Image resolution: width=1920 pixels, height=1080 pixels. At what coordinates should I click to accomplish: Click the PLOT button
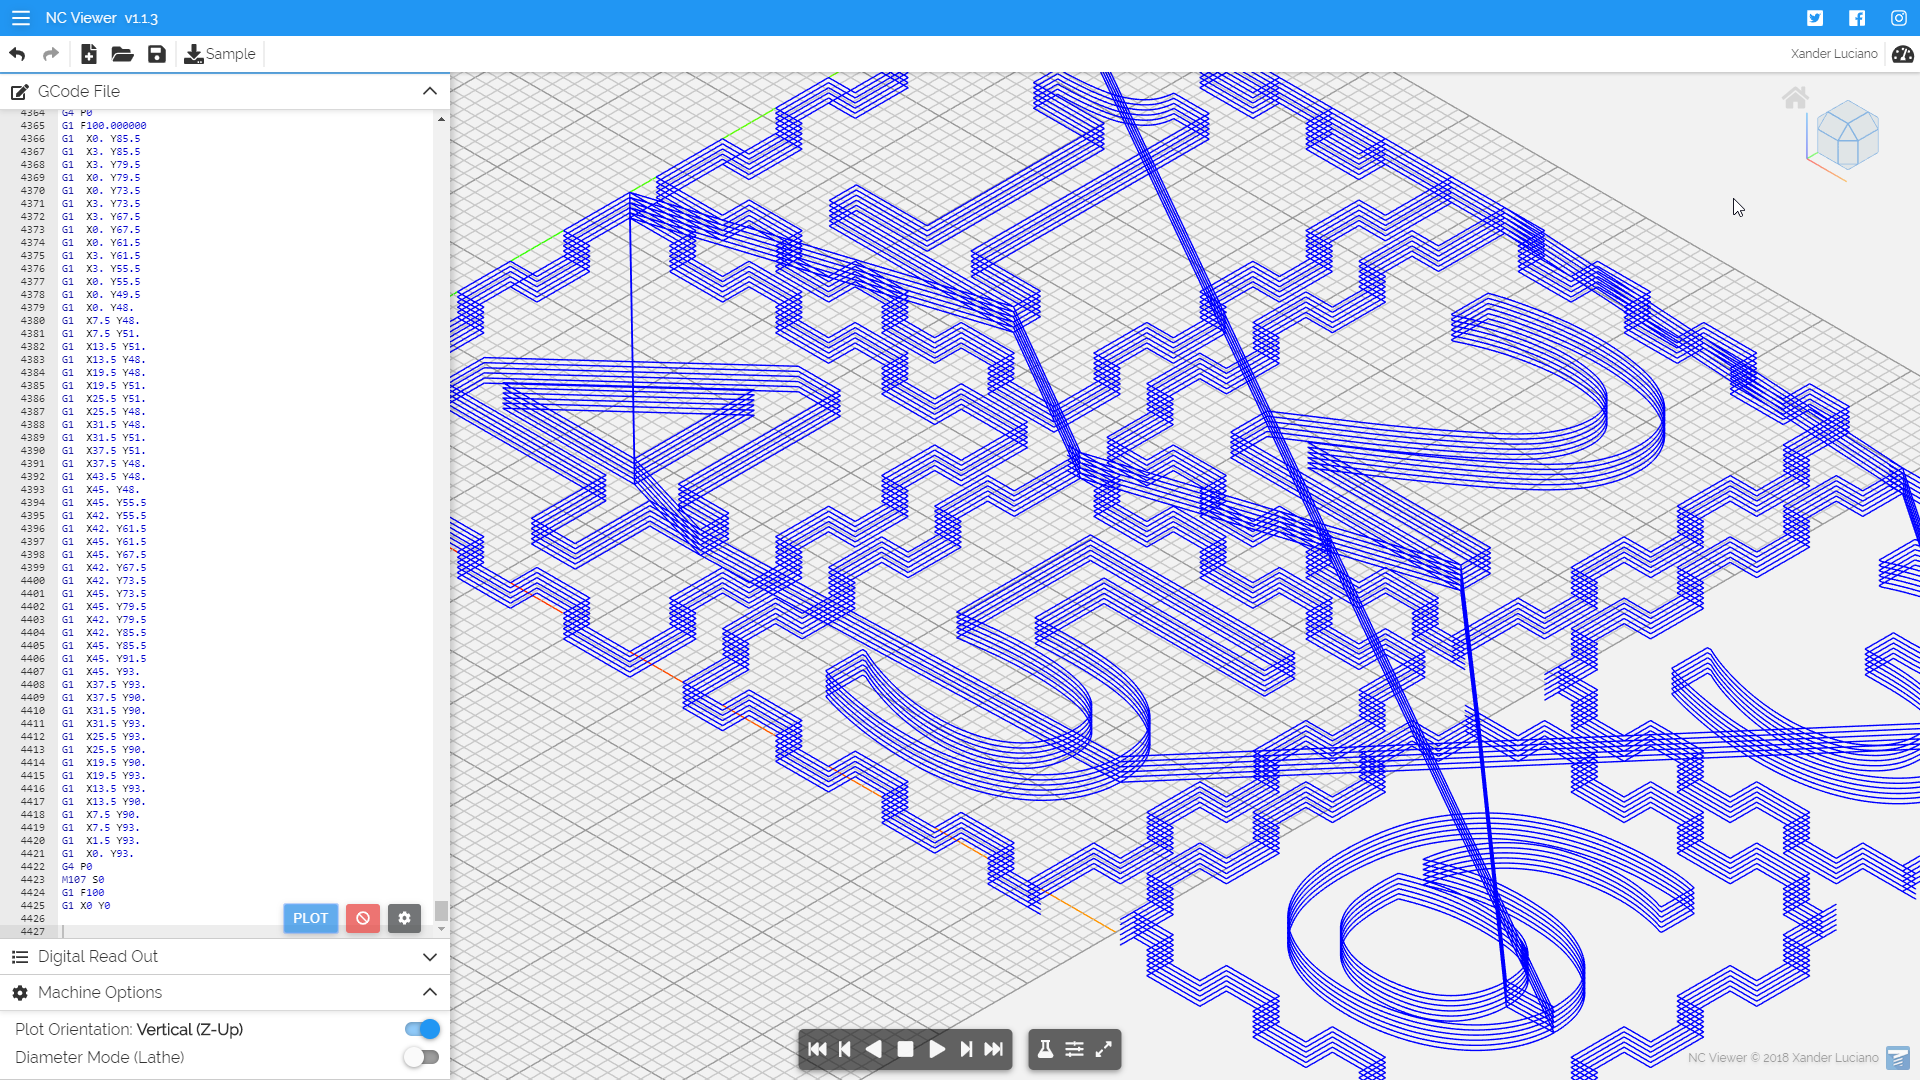tap(310, 918)
